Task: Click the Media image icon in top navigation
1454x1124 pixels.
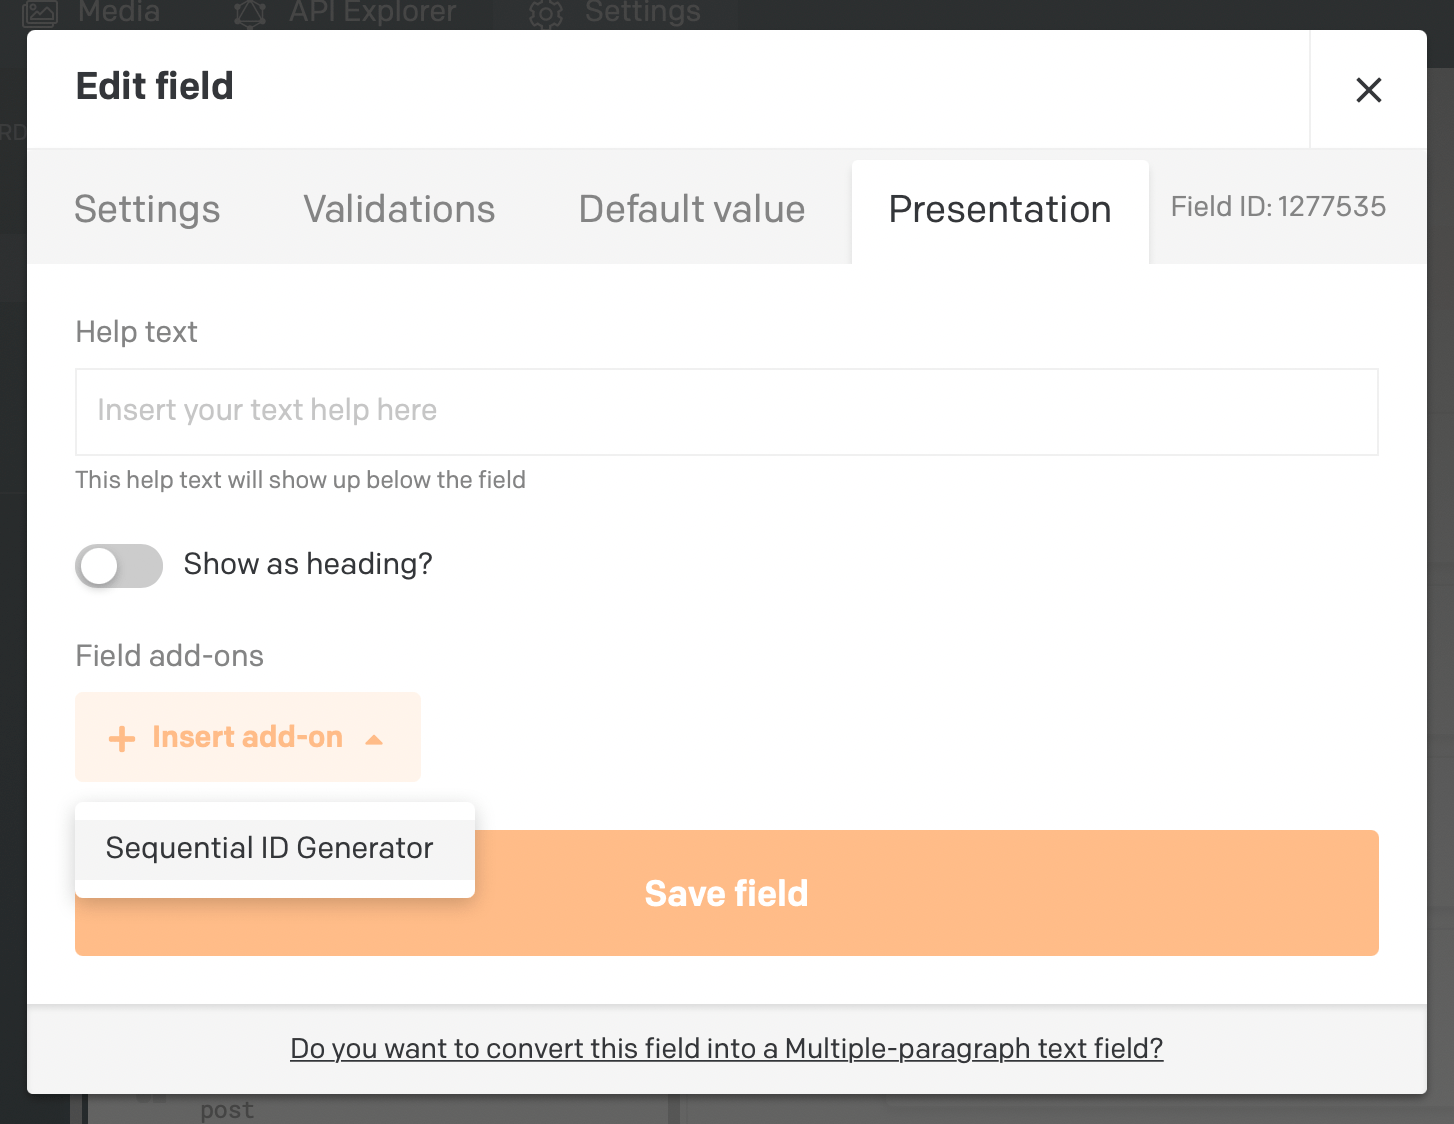Action: [40, 13]
